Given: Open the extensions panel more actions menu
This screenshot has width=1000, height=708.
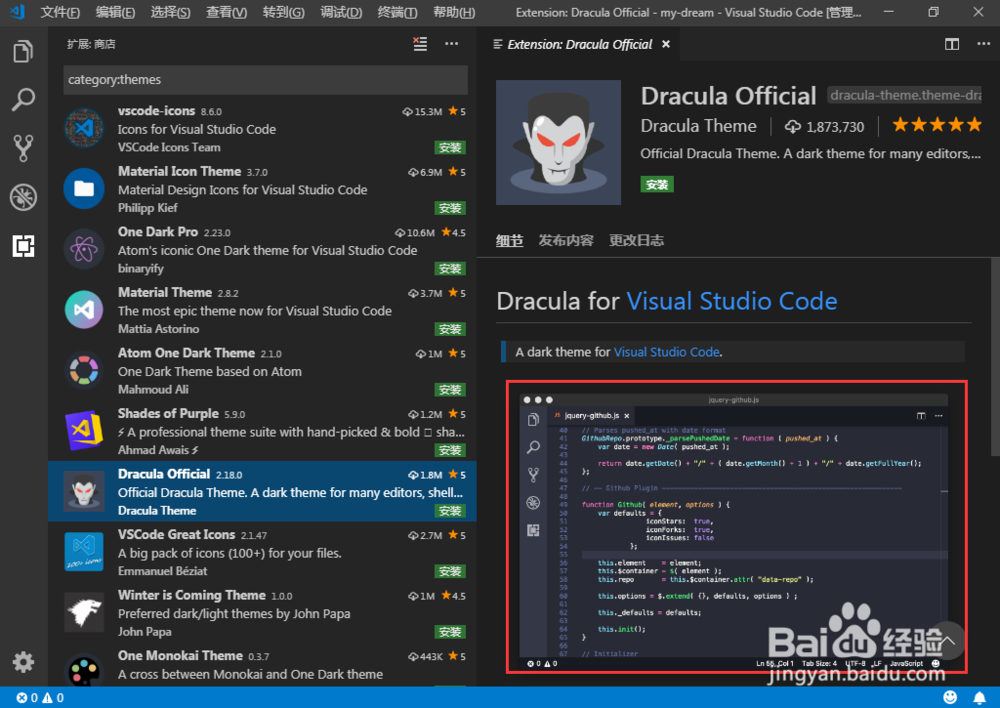Looking at the screenshot, I should point(452,44).
